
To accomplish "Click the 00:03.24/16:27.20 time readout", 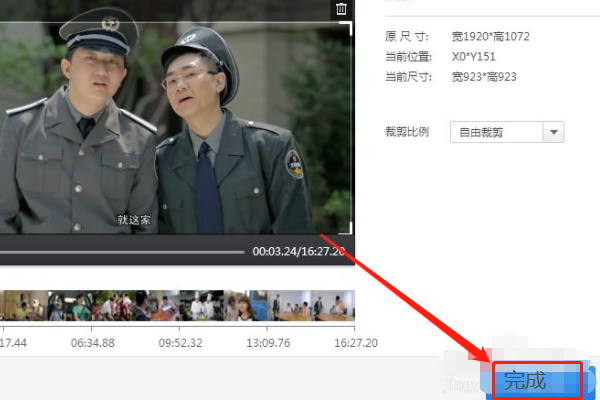I will click(299, 251).
